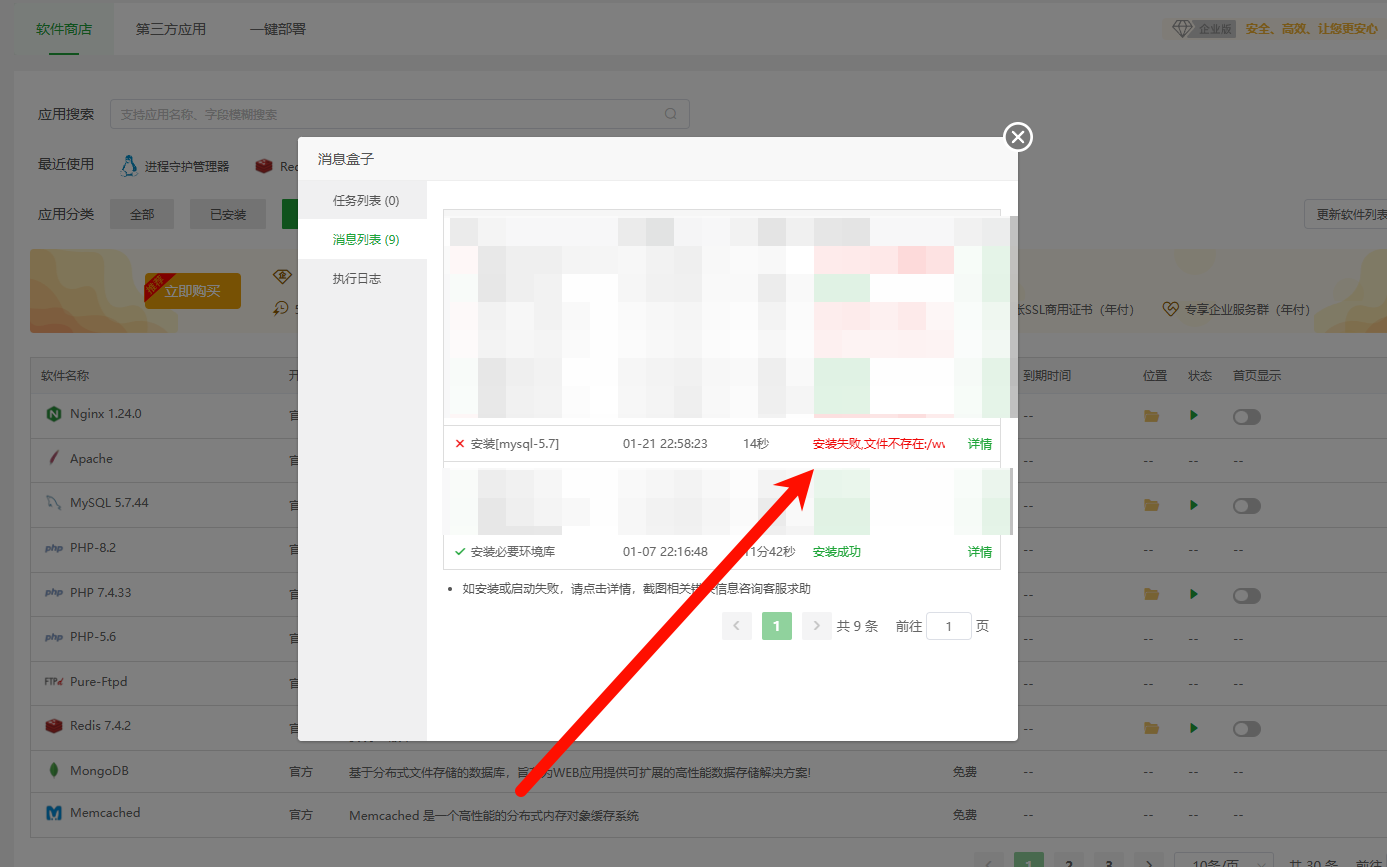Toggle 首页显示 for MySQL 5.7.44
Viewport: 1387px width, 867px height.
pyautogui.click(x=1247, y=506)
